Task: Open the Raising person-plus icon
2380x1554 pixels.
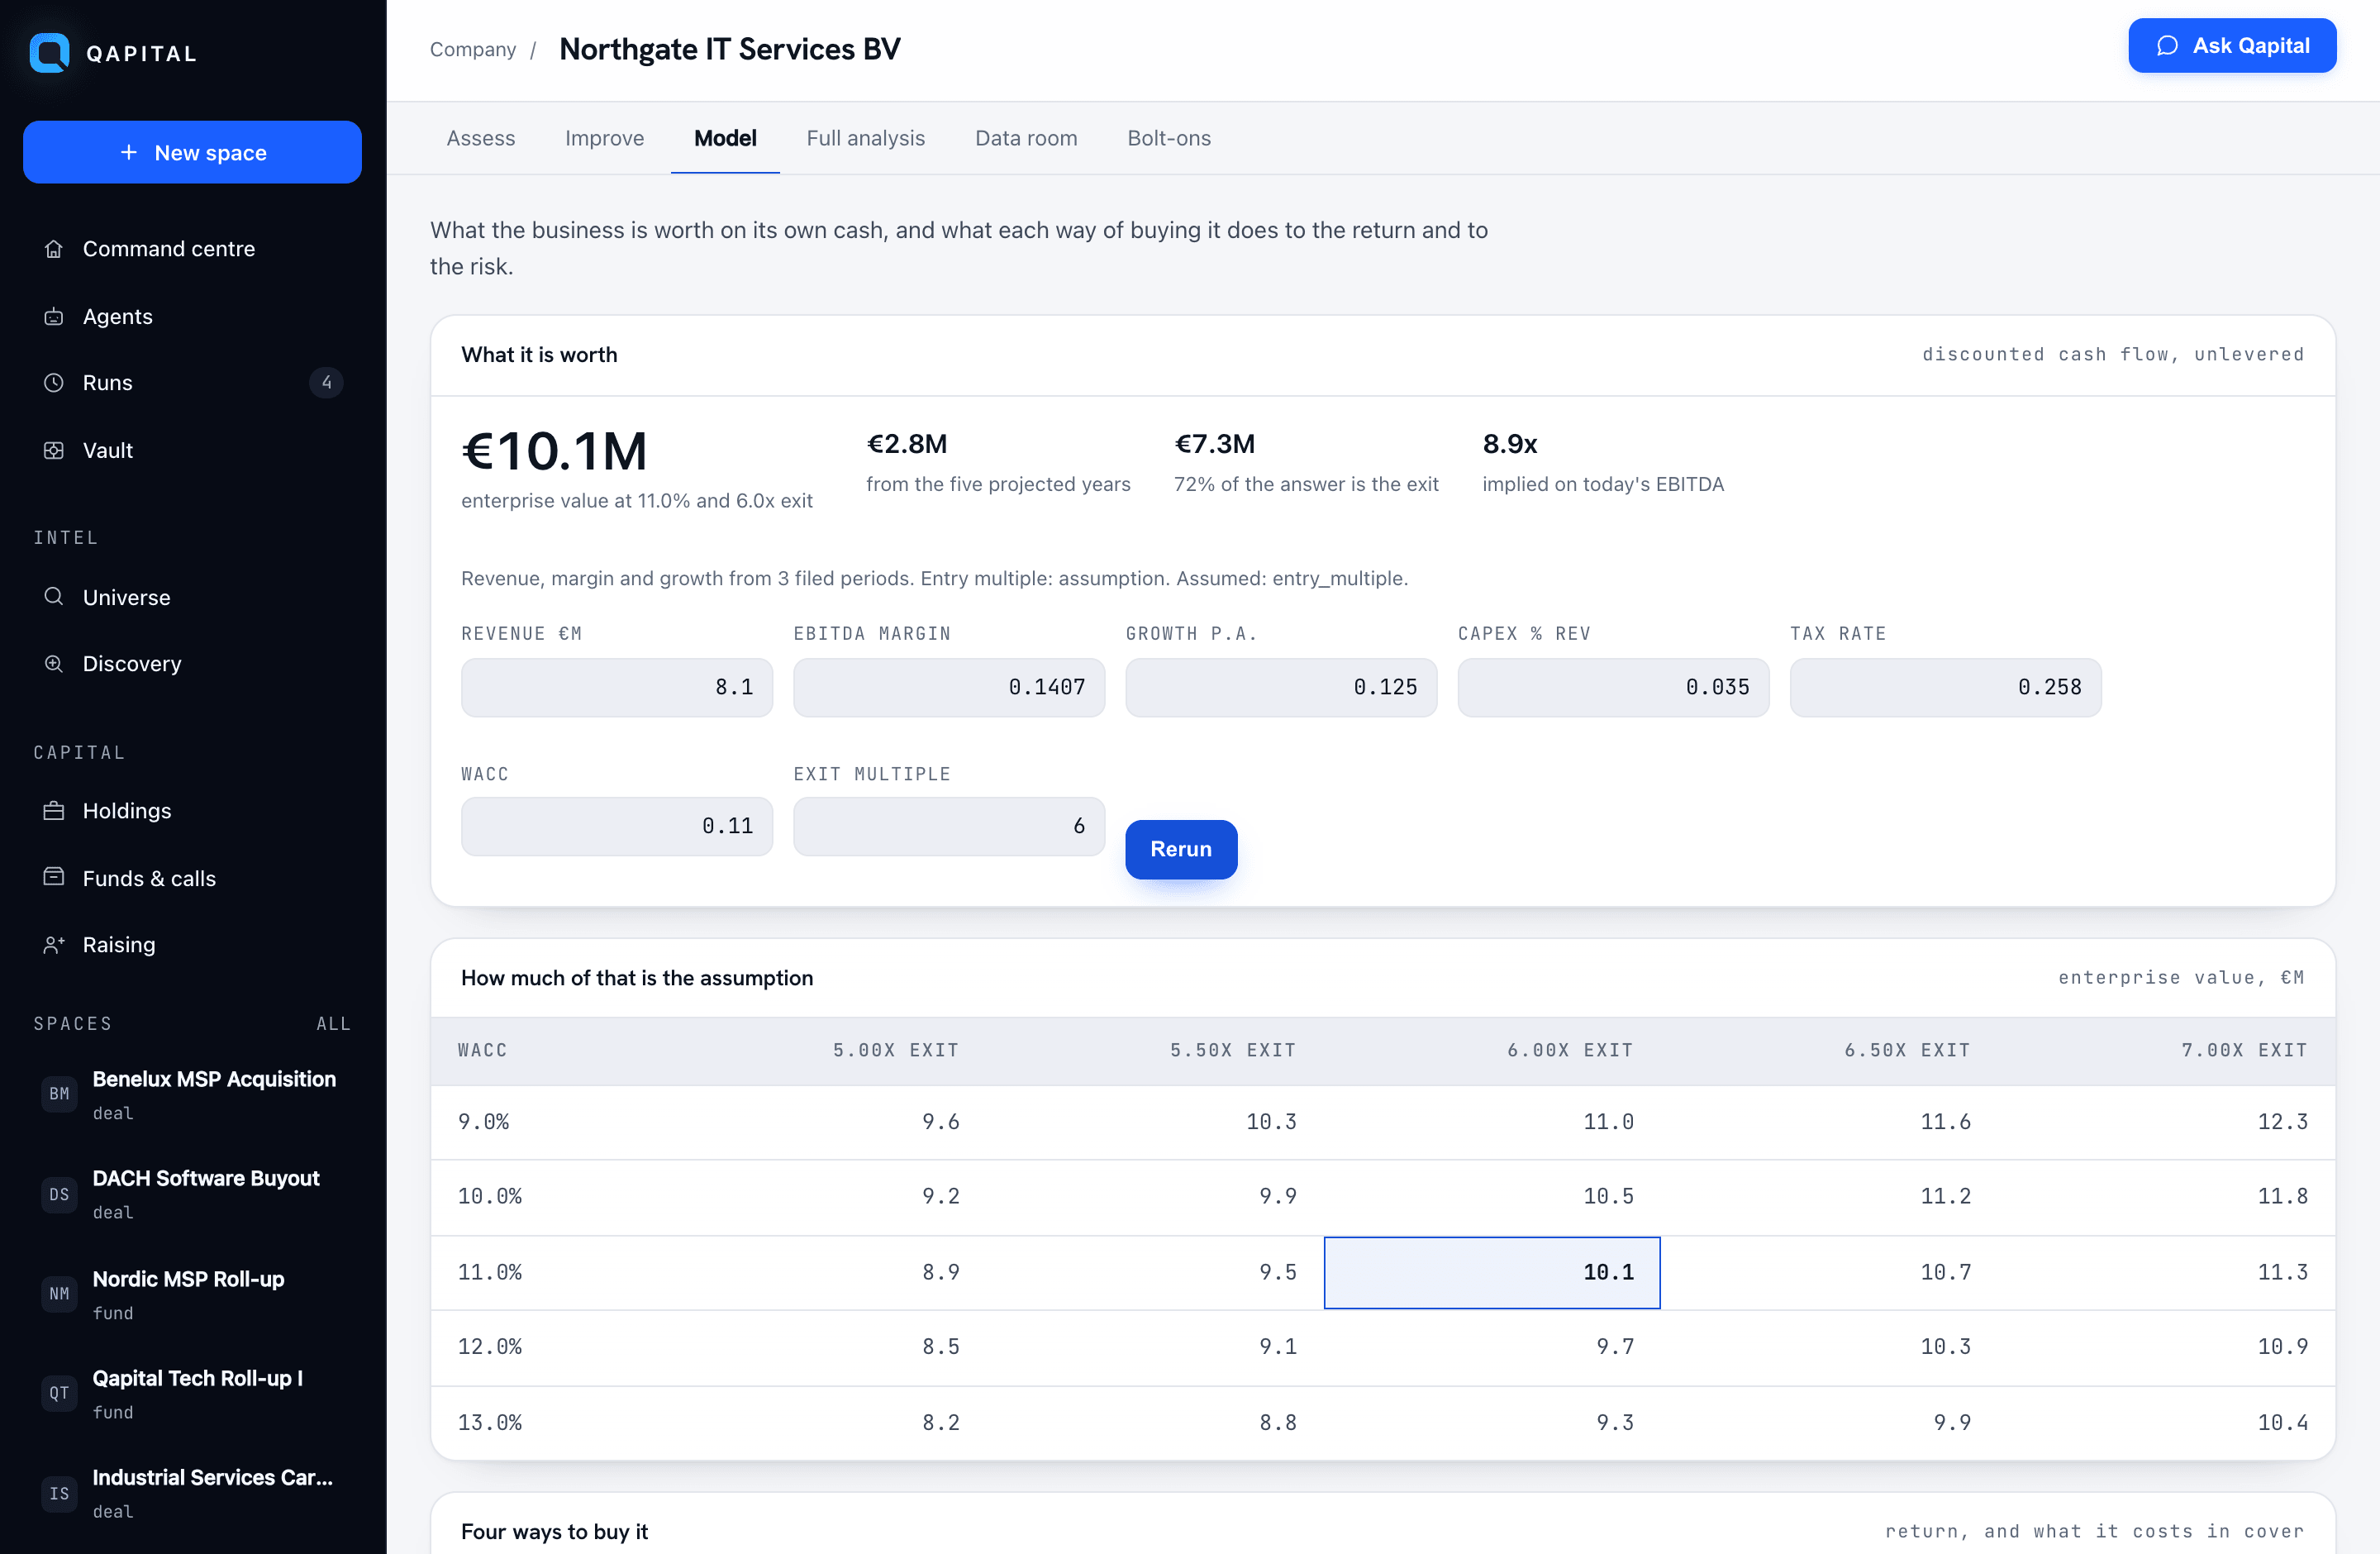Action: (x=54, y=945)
